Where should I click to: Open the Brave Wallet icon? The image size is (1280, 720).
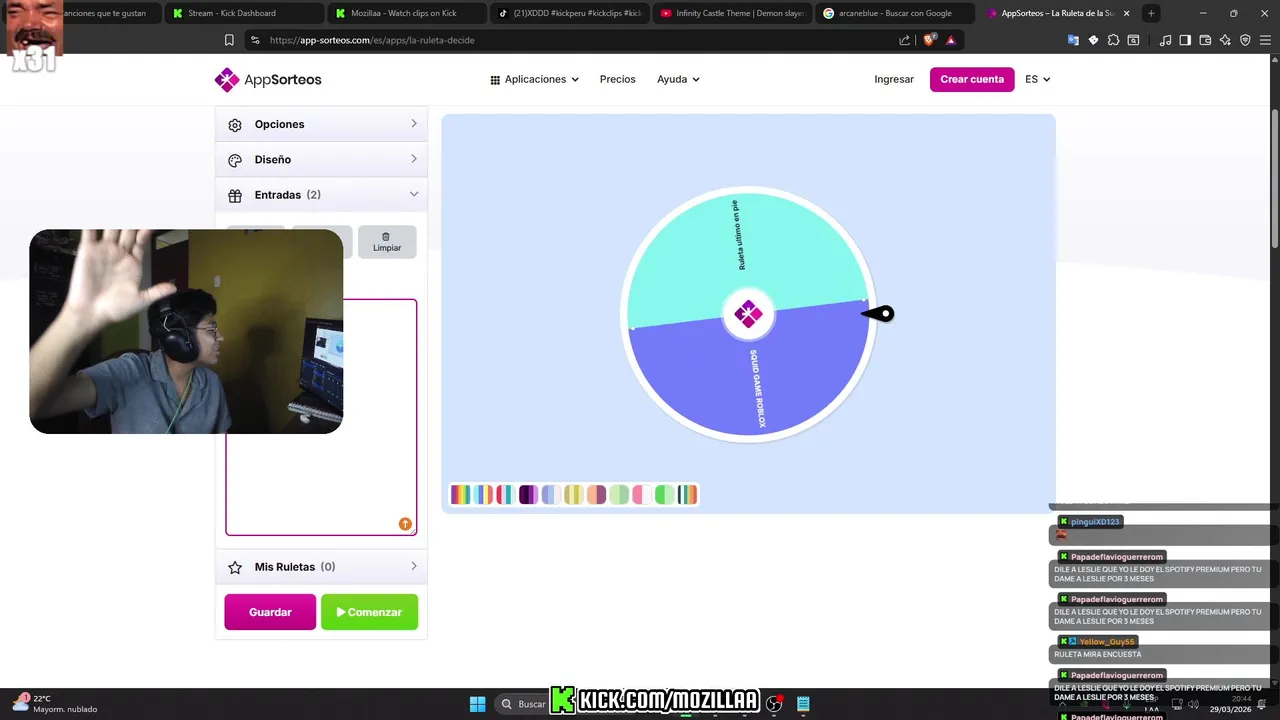1205,40
